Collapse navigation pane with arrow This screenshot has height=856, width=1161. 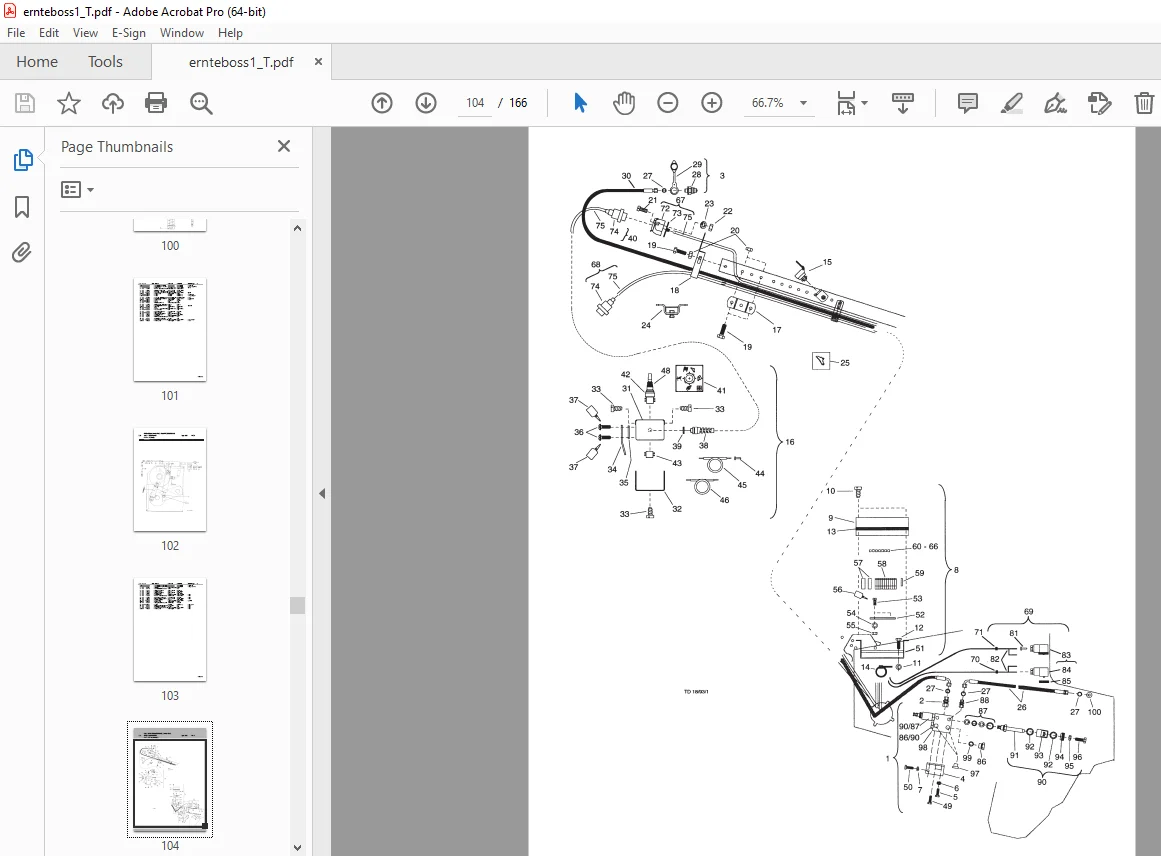322,493
